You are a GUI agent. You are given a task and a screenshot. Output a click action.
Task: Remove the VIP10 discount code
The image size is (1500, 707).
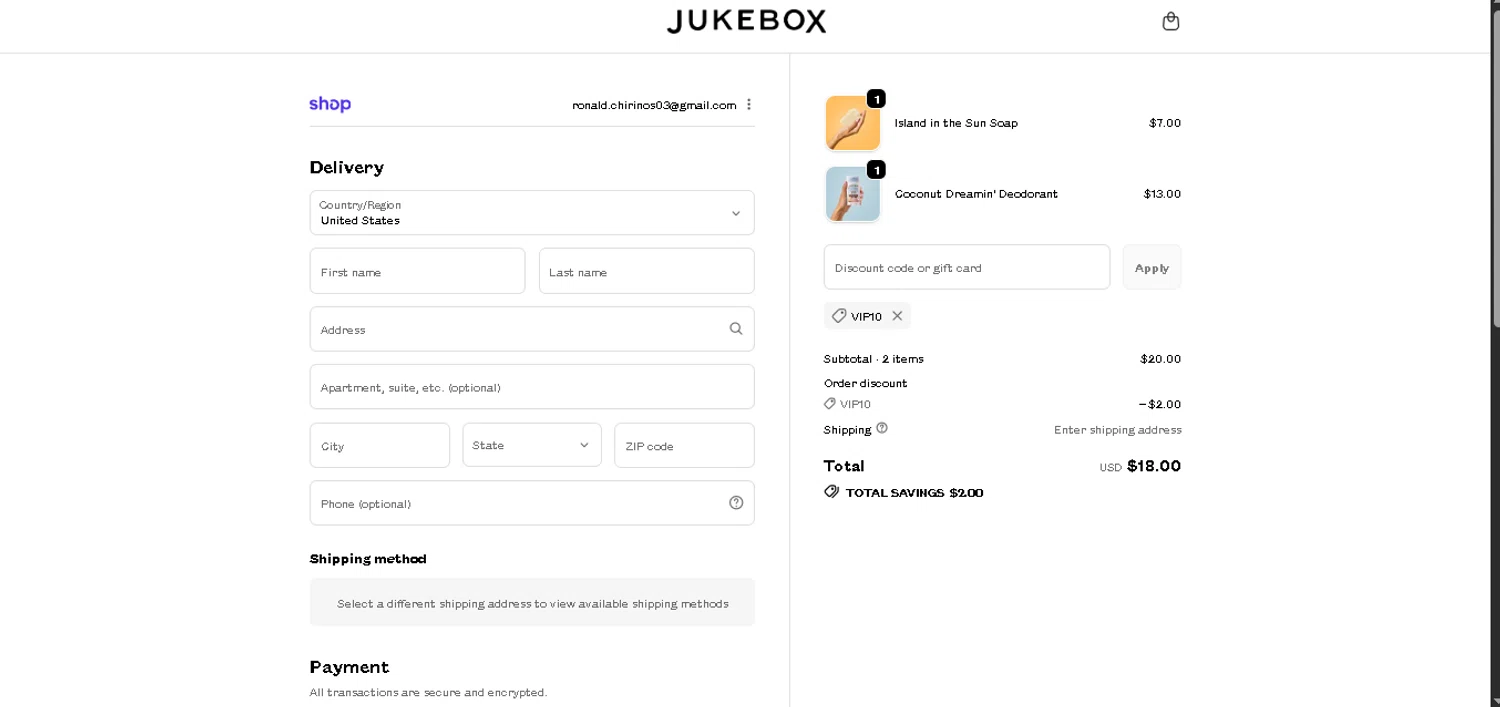tap(897, 316)
